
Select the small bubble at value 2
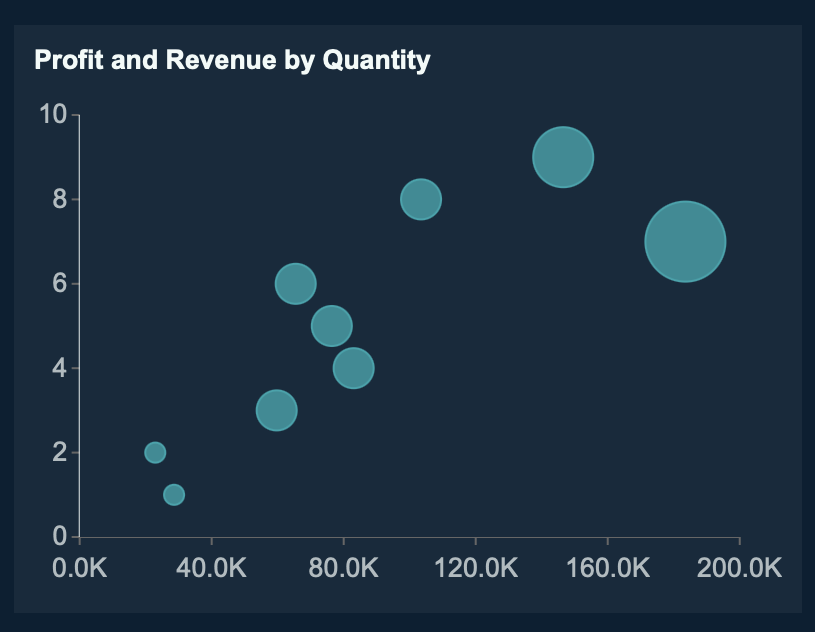[155, 452]
